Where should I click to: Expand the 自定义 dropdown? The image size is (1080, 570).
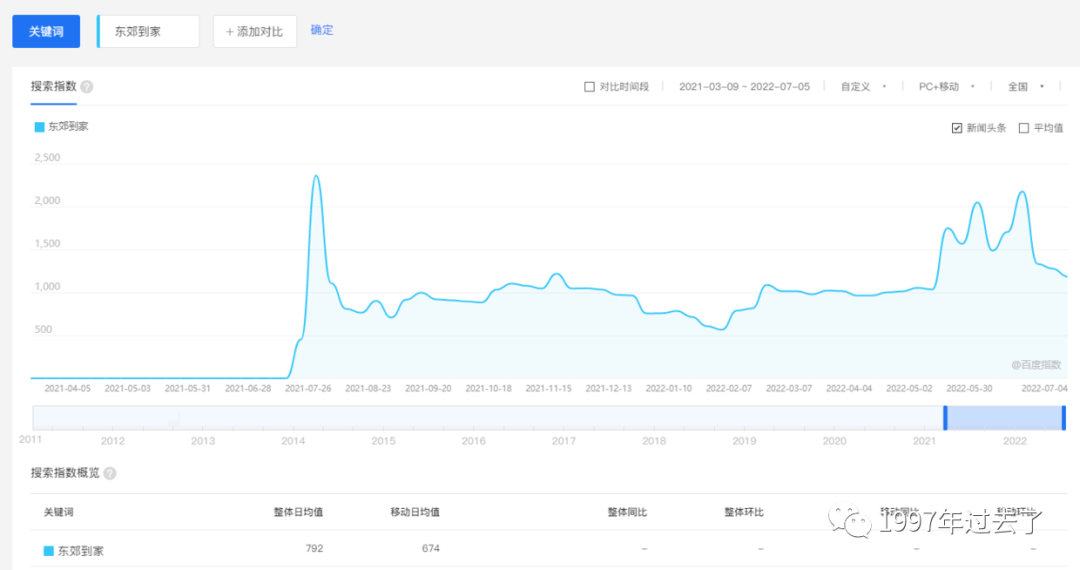(863, 87)
